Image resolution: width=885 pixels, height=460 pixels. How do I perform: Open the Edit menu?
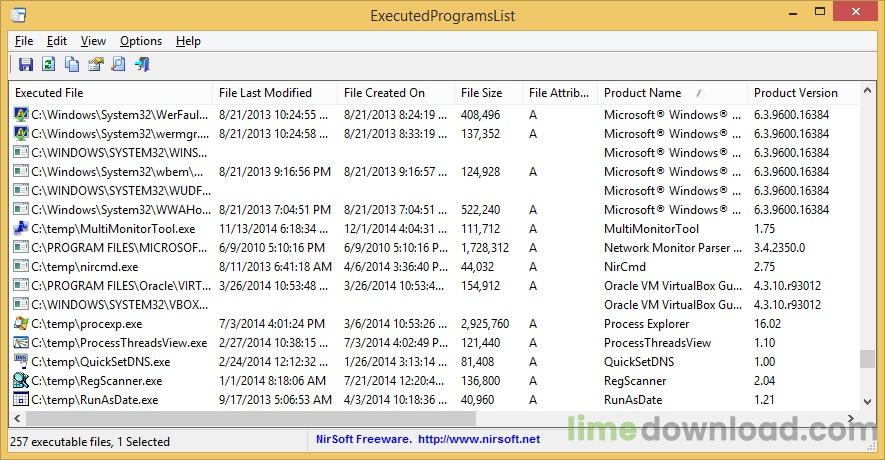click(x=56, y=41)
